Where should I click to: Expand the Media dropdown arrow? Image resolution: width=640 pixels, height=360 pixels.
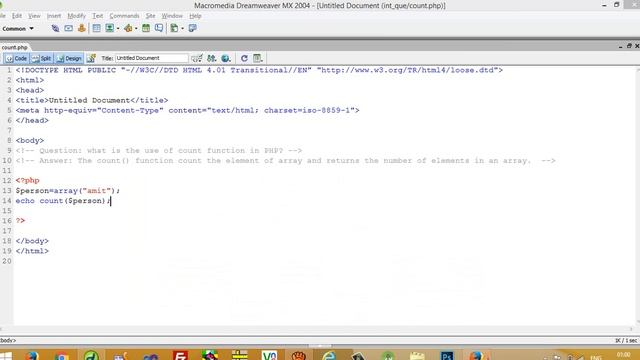pos(136,29)
